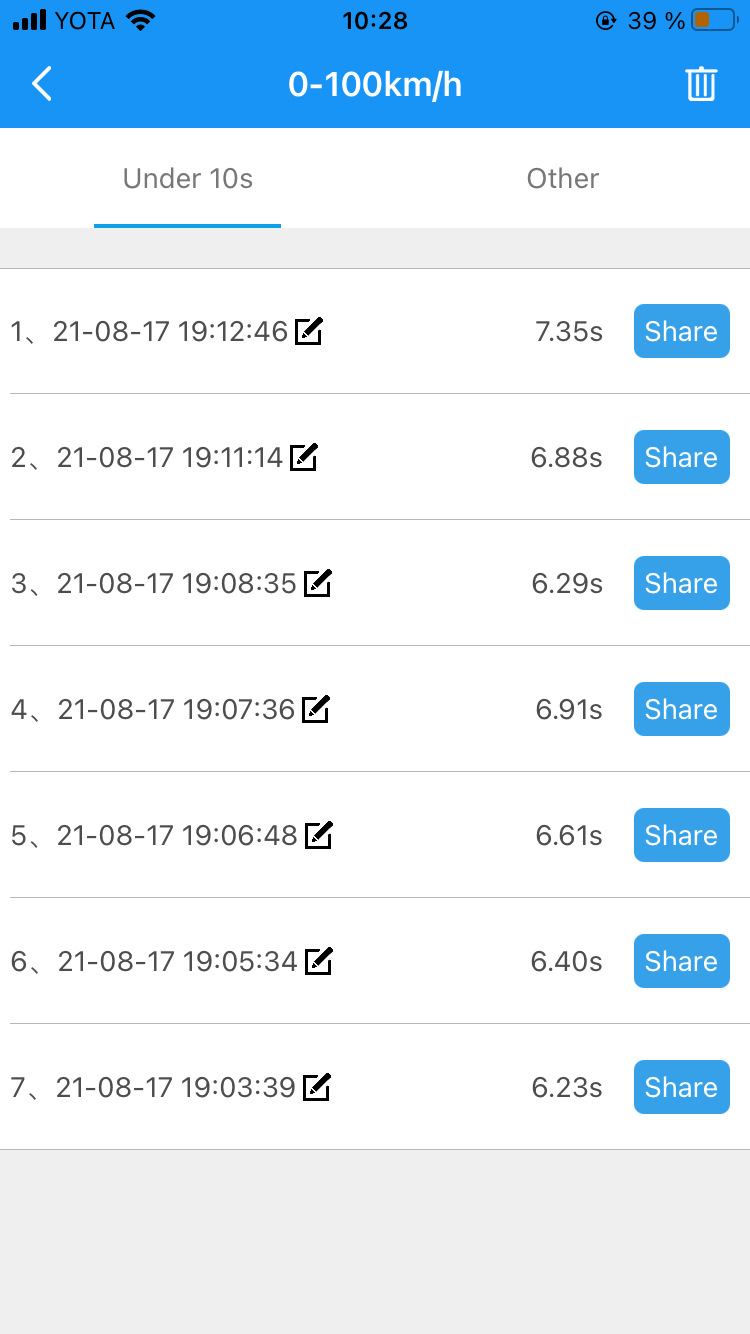Screen dimensions: 750x1334
Task: Edit the 19:03:39 record entry
Action: point(316,1087)
